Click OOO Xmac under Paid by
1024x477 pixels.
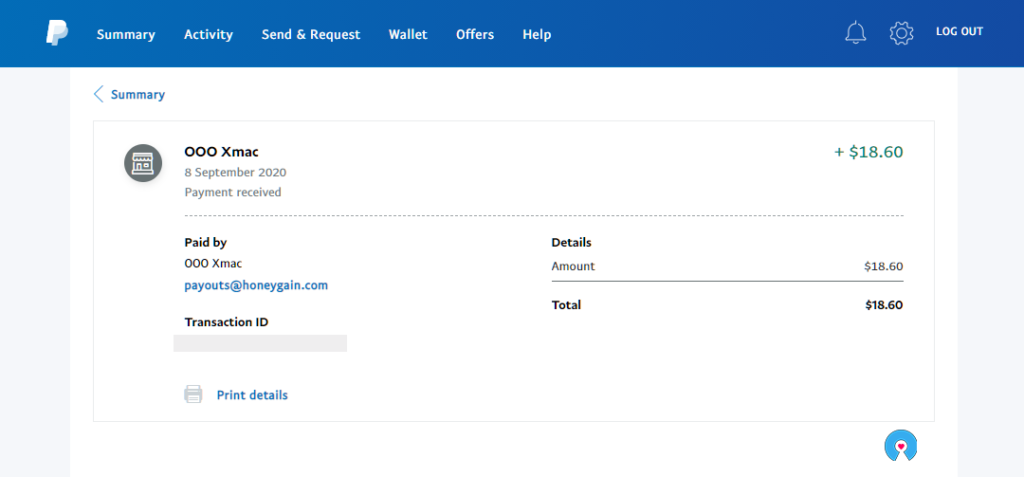pyautogui.click(x=213, y=264)
